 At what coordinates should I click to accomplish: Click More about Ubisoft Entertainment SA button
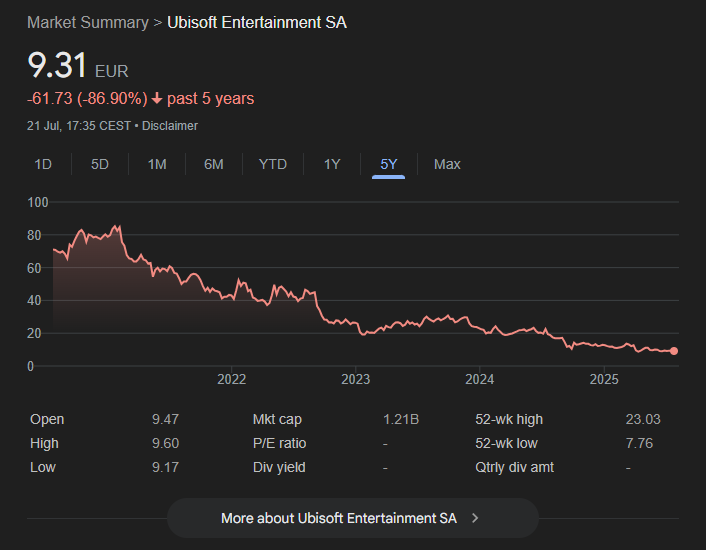point(353,518)
